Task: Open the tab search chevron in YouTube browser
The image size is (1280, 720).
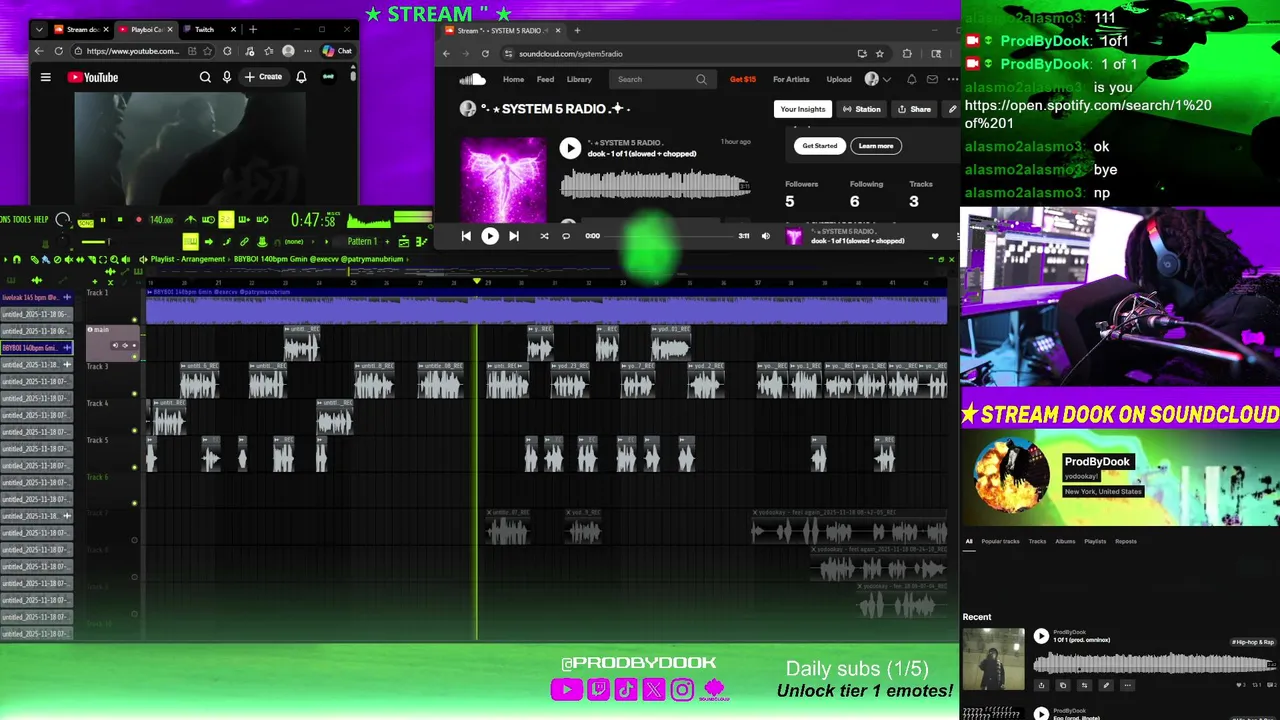Action: (x=39, y=29)
